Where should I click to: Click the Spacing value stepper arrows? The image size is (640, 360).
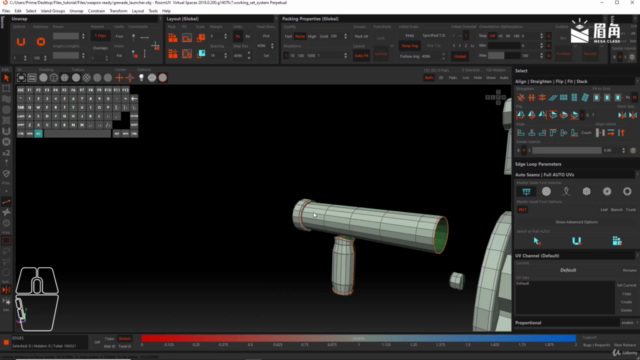[x=225, y=56]
